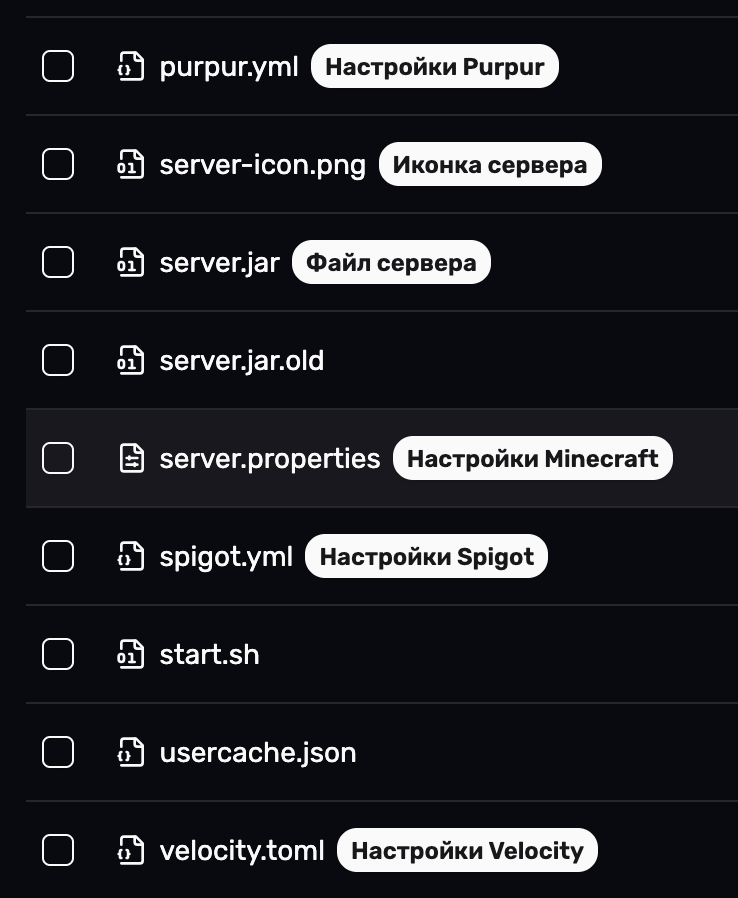This screenshot has width=738, height=898.
Task: Click the usercache.json file icon
Action: (131, 753)
